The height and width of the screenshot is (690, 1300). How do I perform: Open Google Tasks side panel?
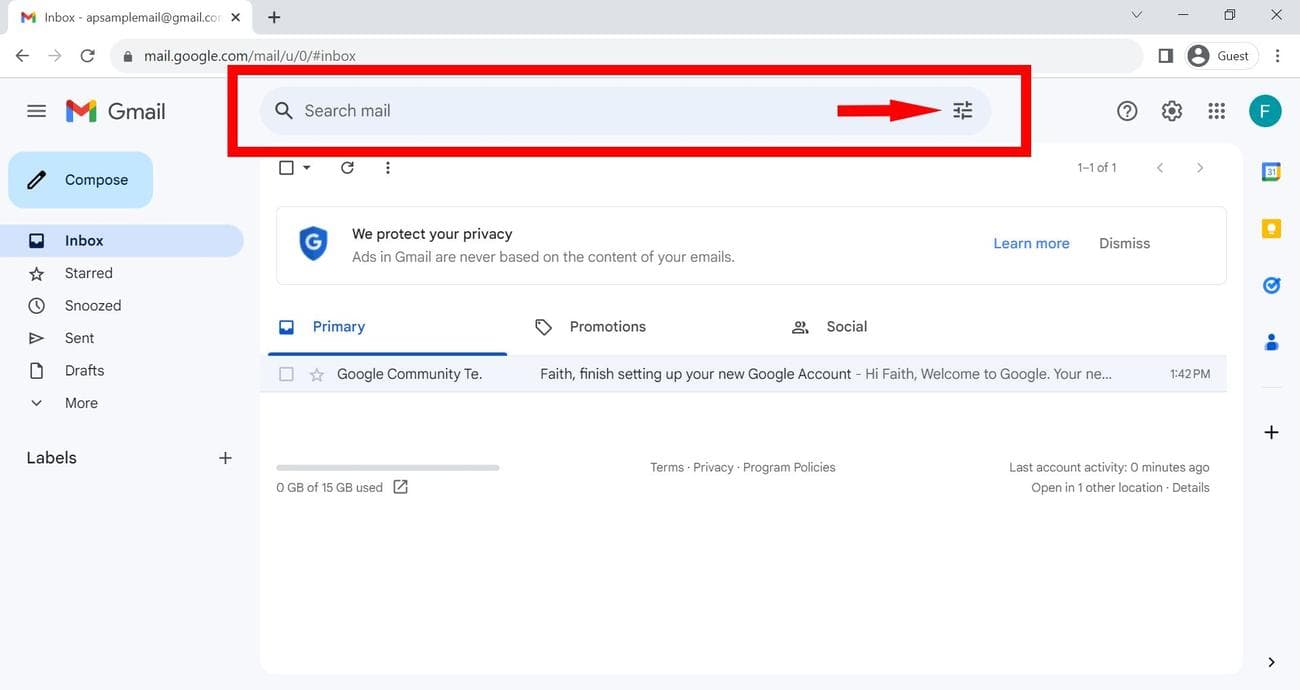[x=1270, y=285]
